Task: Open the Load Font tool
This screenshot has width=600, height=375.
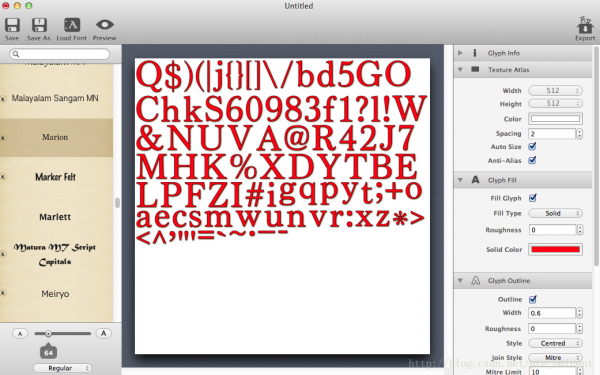Action: tap(72, 26)
